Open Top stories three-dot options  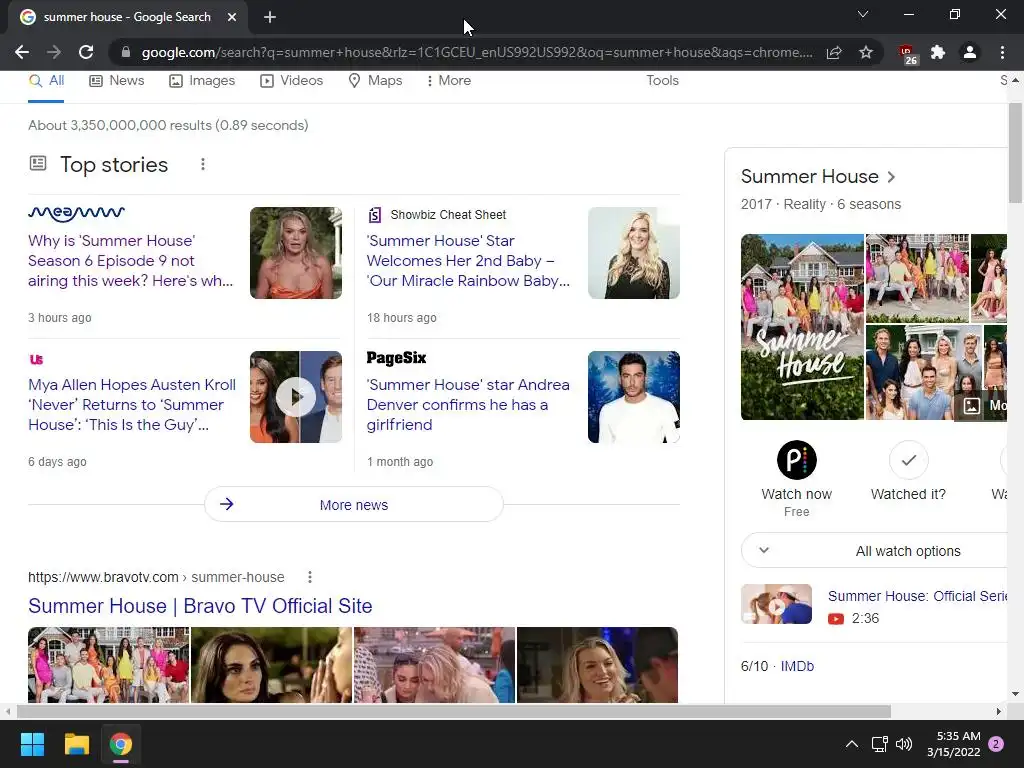point(203,164)
